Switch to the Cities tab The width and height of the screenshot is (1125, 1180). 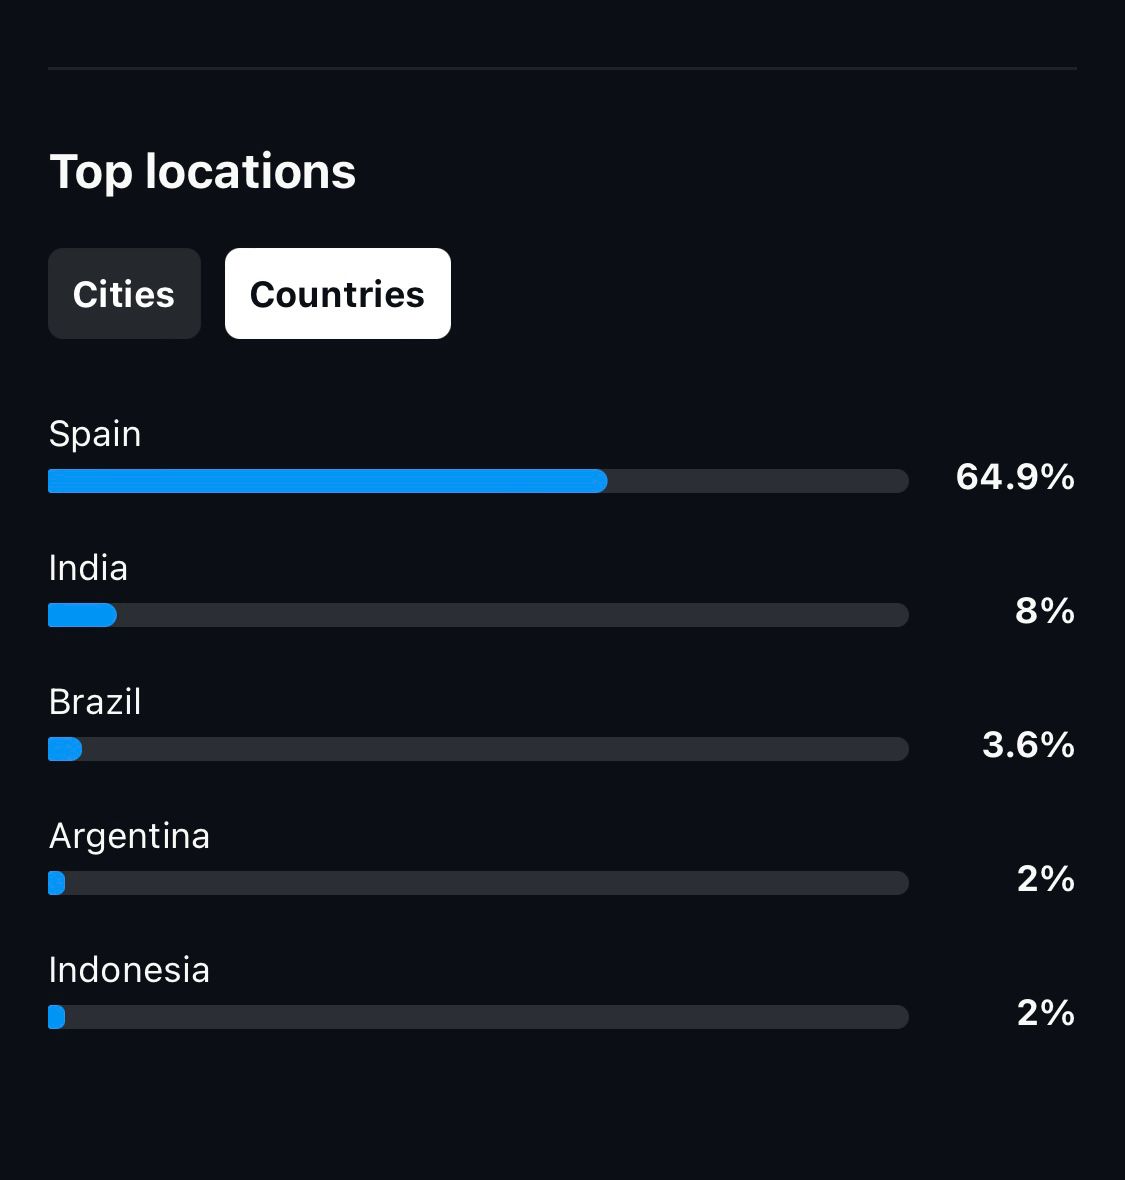point(124,294)
